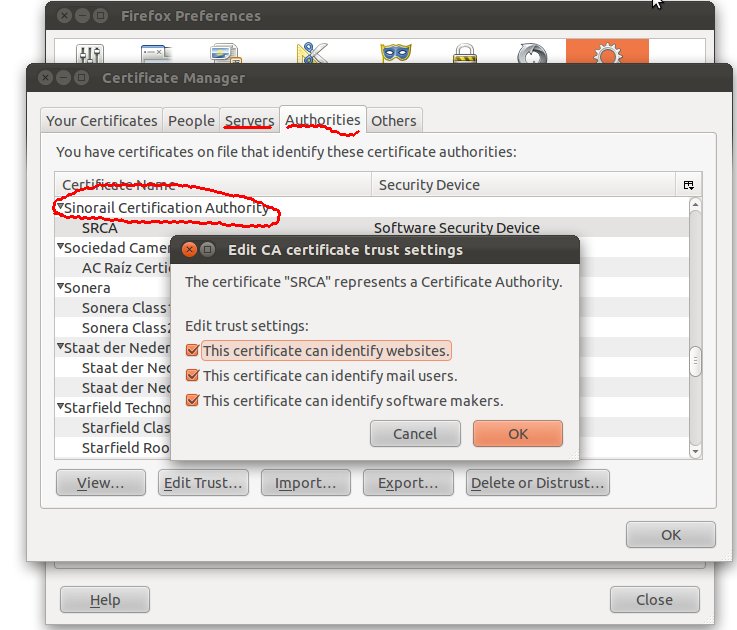Open the Applications scissors icon
The height and width of the screenshot is (630, 737).
[312, 53]
